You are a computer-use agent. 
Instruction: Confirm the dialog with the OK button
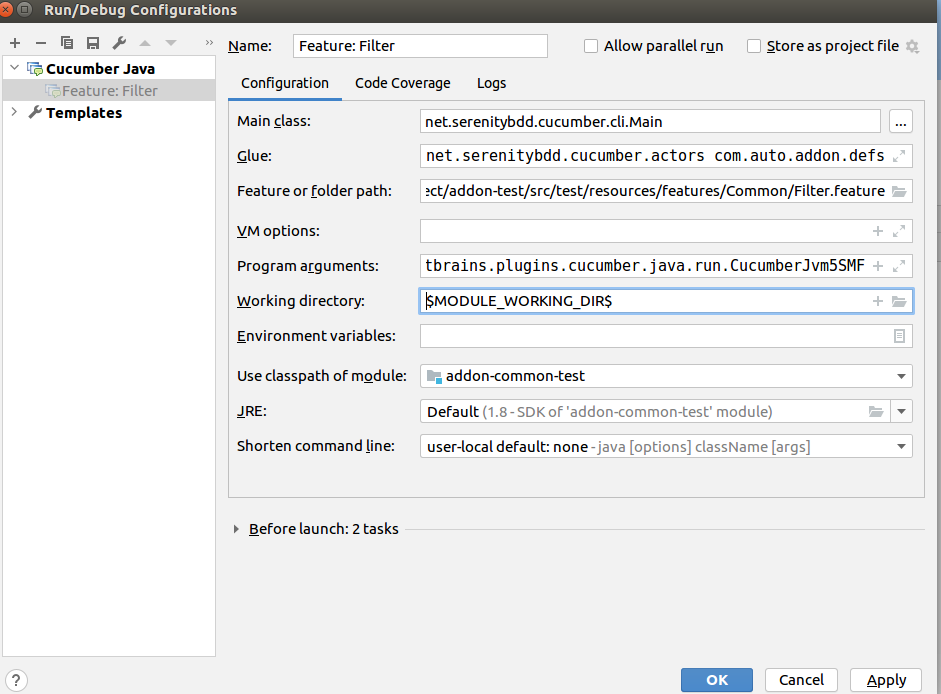pos(717,680)
